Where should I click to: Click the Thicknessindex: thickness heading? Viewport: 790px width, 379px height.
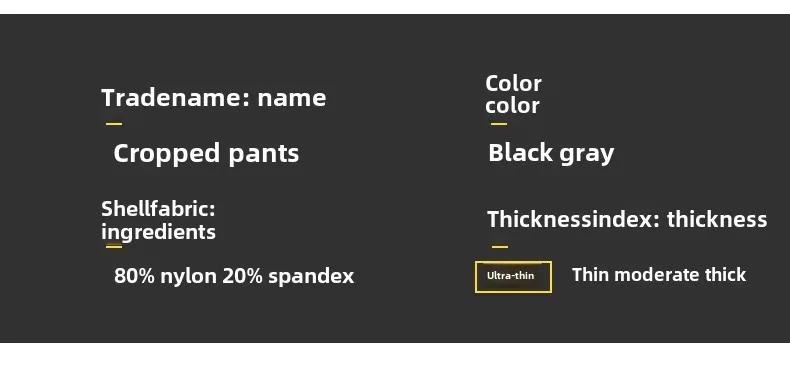627,219
